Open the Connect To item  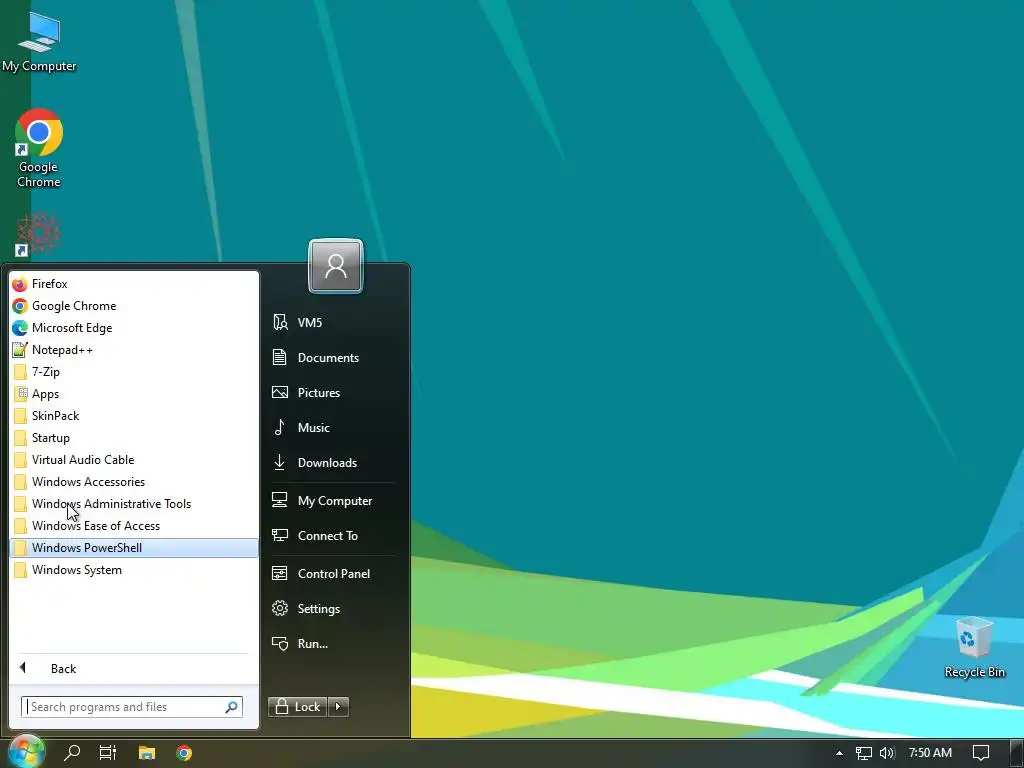333,536
